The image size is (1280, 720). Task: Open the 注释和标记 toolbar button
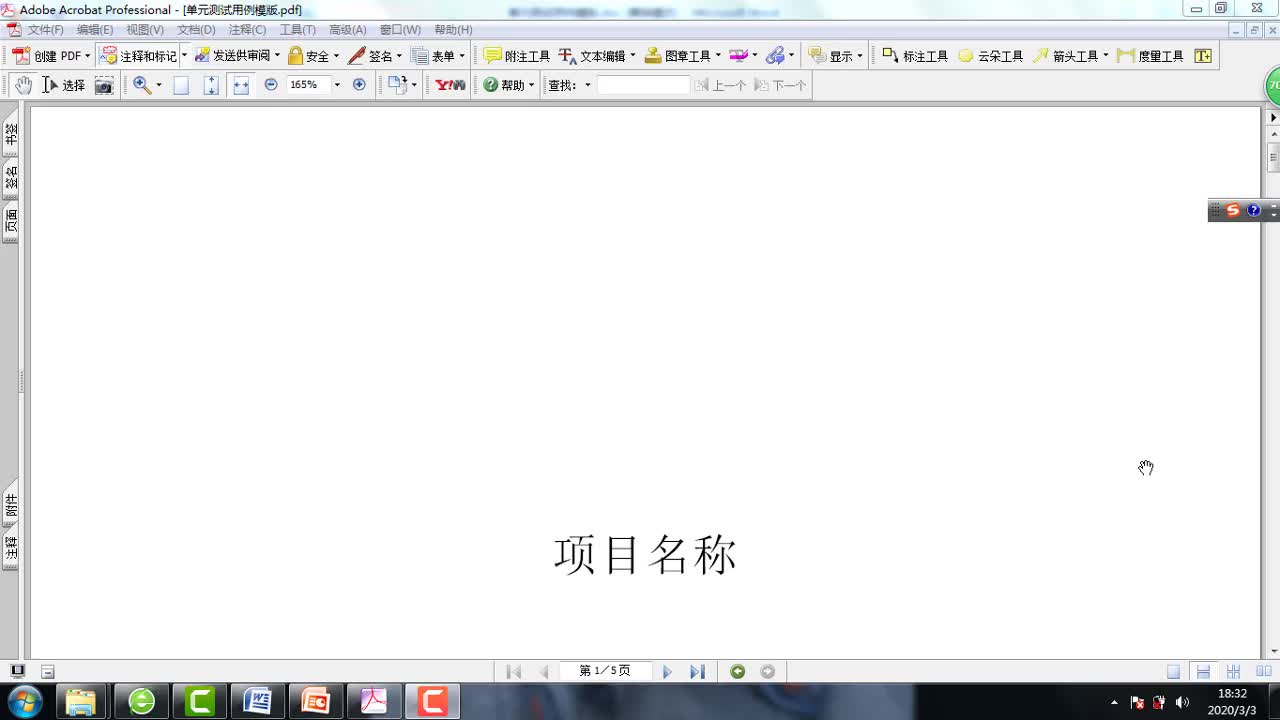click(x=138, y=56)
